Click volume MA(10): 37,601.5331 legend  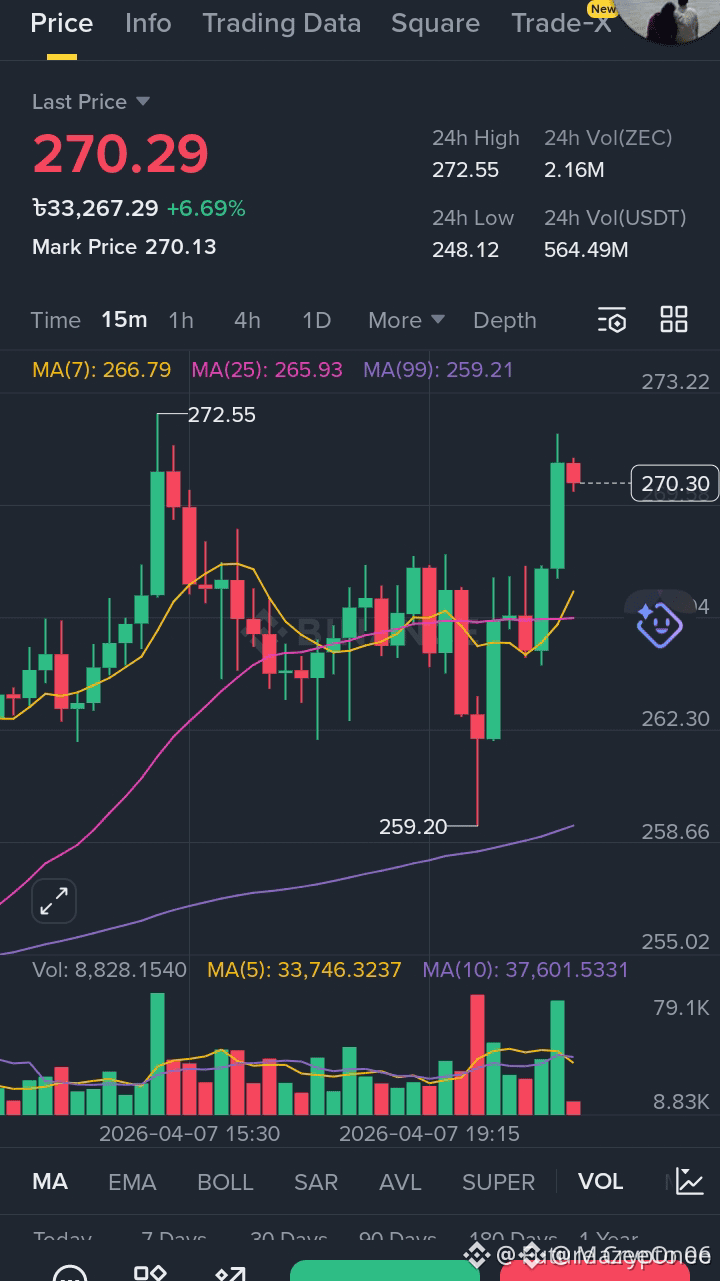(526, 970)
